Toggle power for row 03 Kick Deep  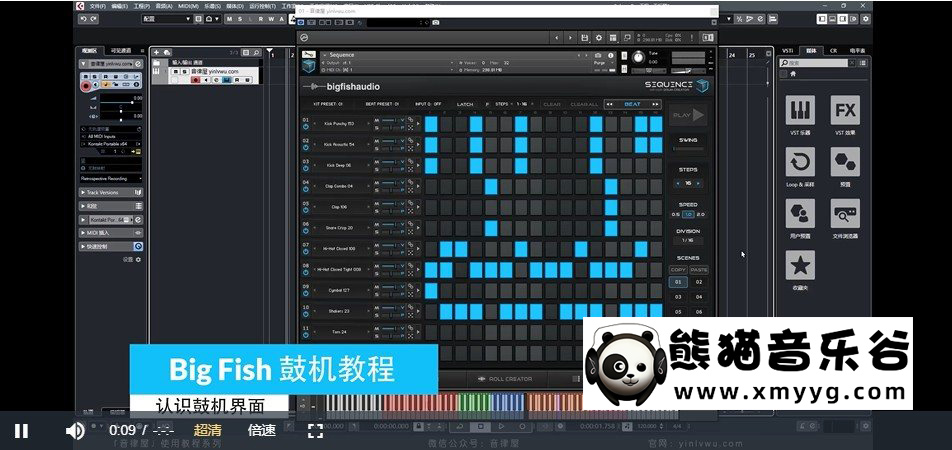(305, 168)
